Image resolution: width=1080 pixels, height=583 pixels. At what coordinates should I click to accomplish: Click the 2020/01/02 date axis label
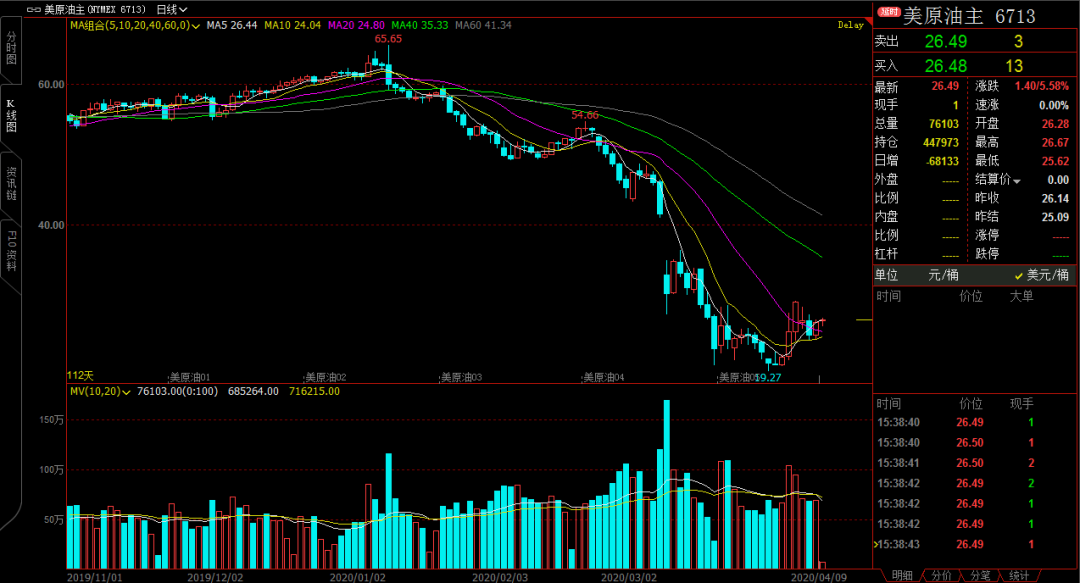point(357,577)
